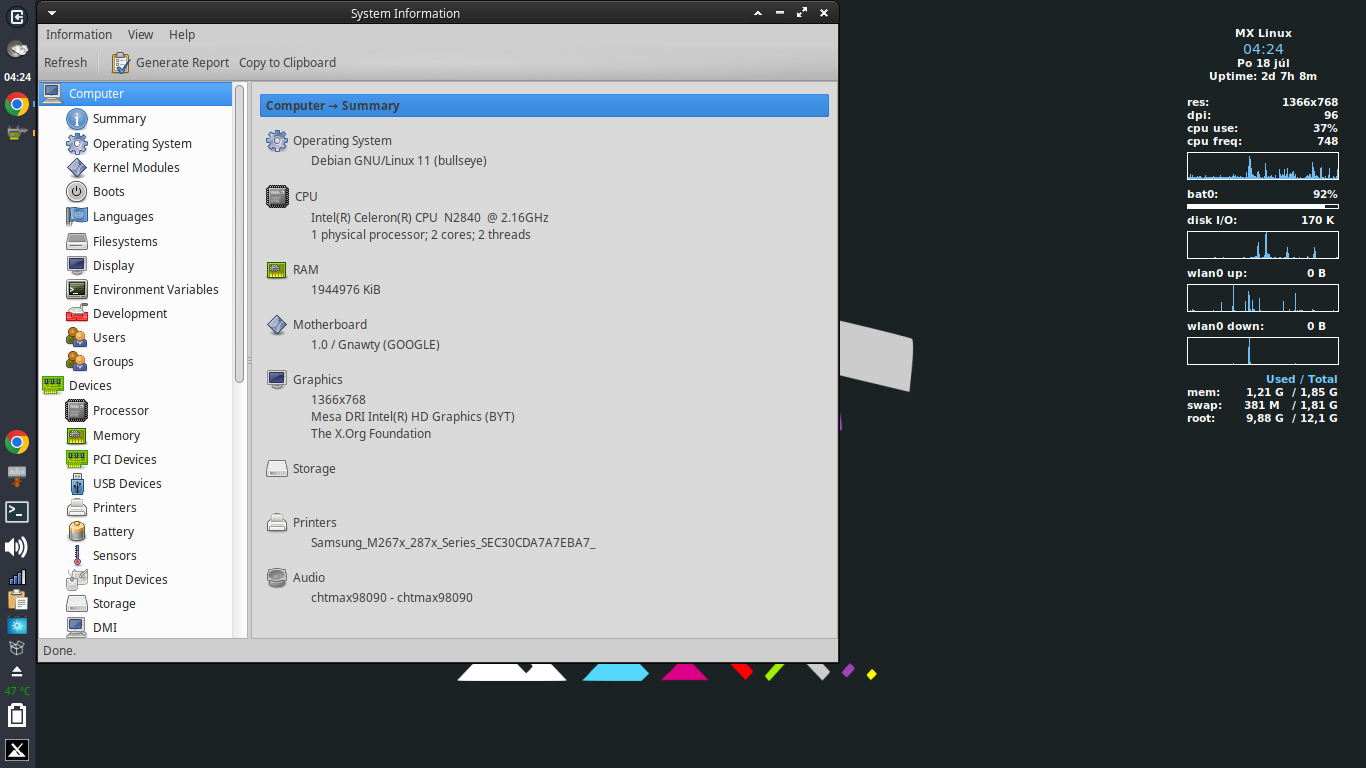
Task: Click '1.0 / Gnawty (GOOGLE)' motherboard value
Action: click(375, 344)
